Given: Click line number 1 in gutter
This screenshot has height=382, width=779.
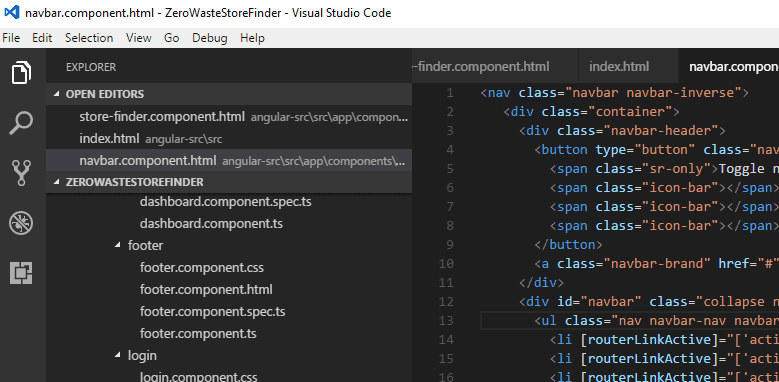Looking at the screenshot, I should pyautogui.click(x=450, y=93).
